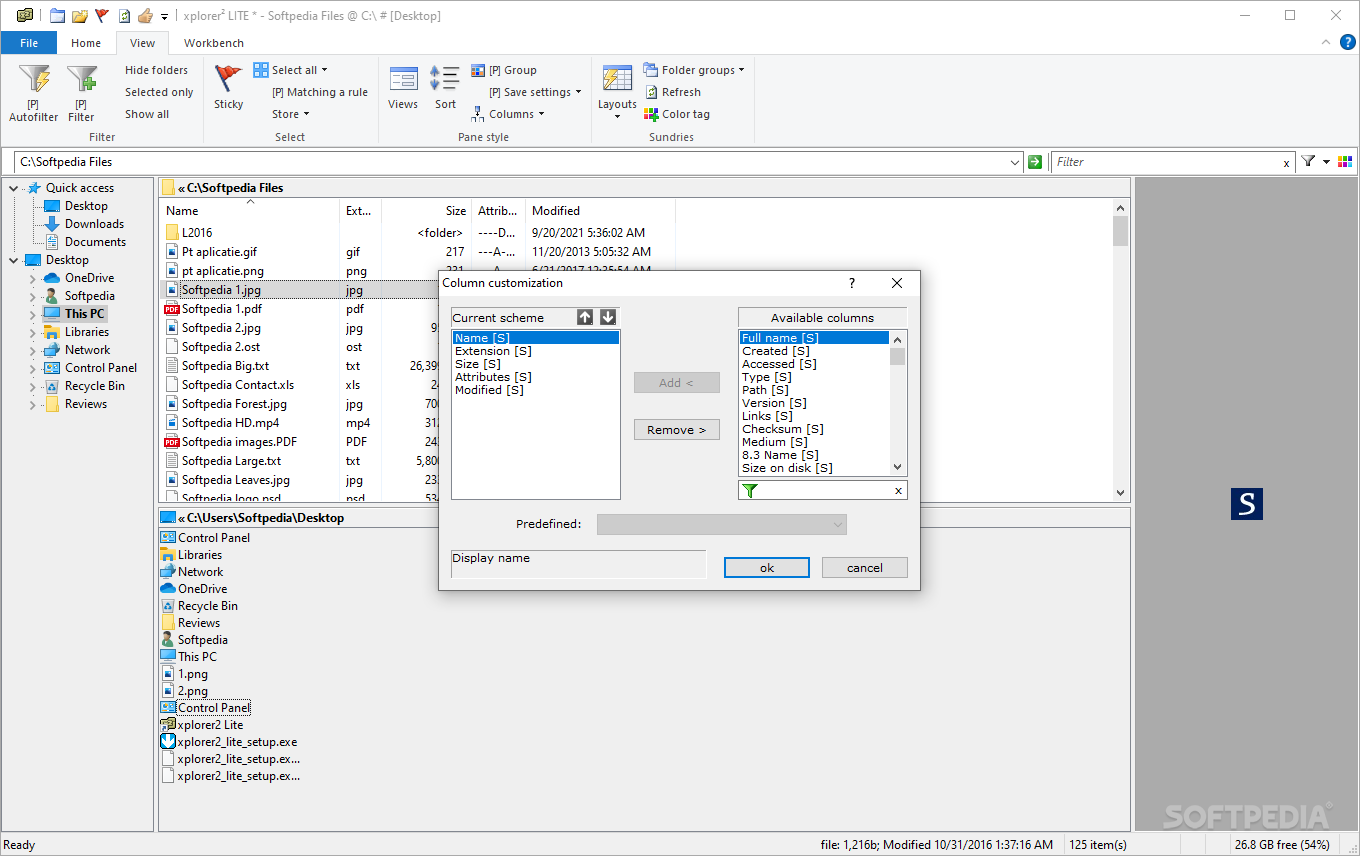The image size is (1360, 856).
Task: Select Created [S] in Available columns
Action: click(814, 351)
